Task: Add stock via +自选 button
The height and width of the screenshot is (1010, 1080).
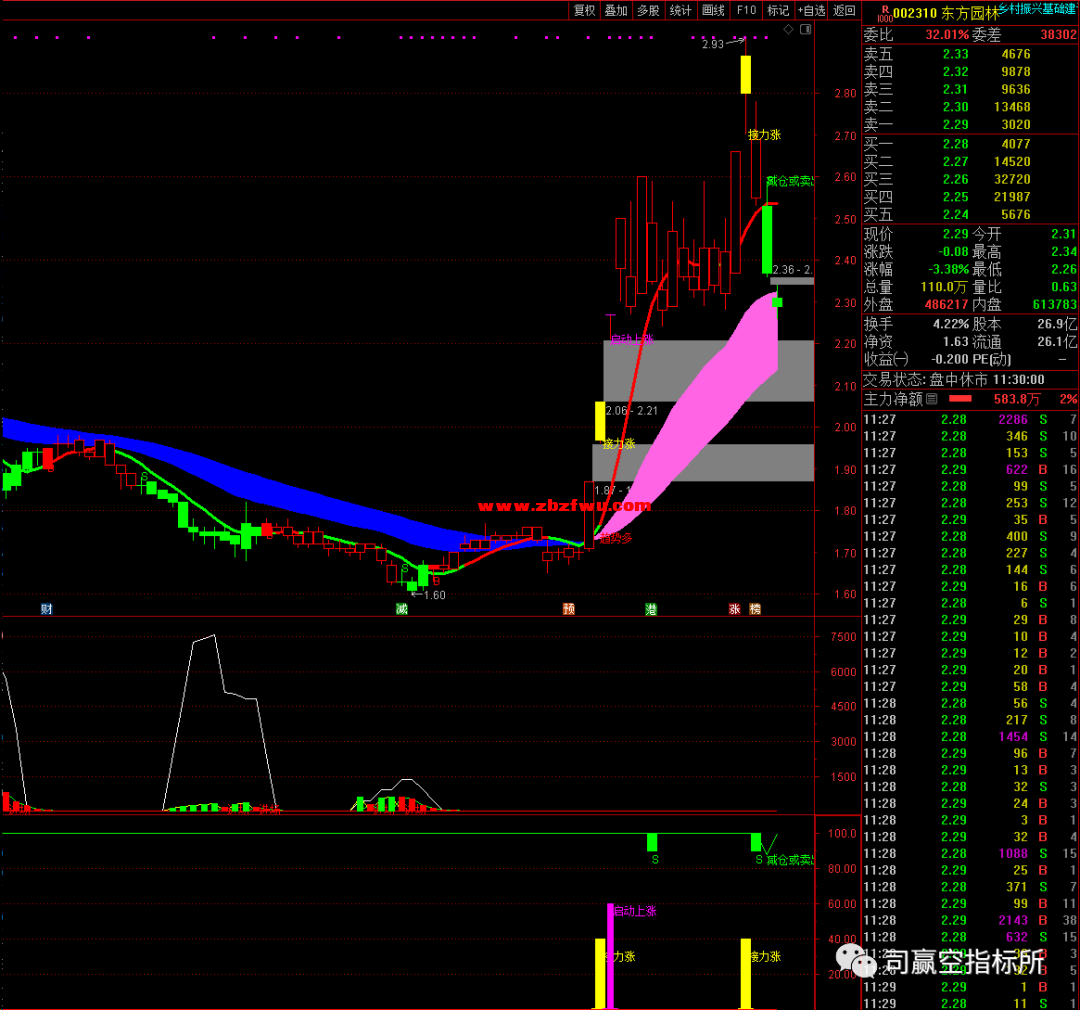Action: tap(811, 10)
